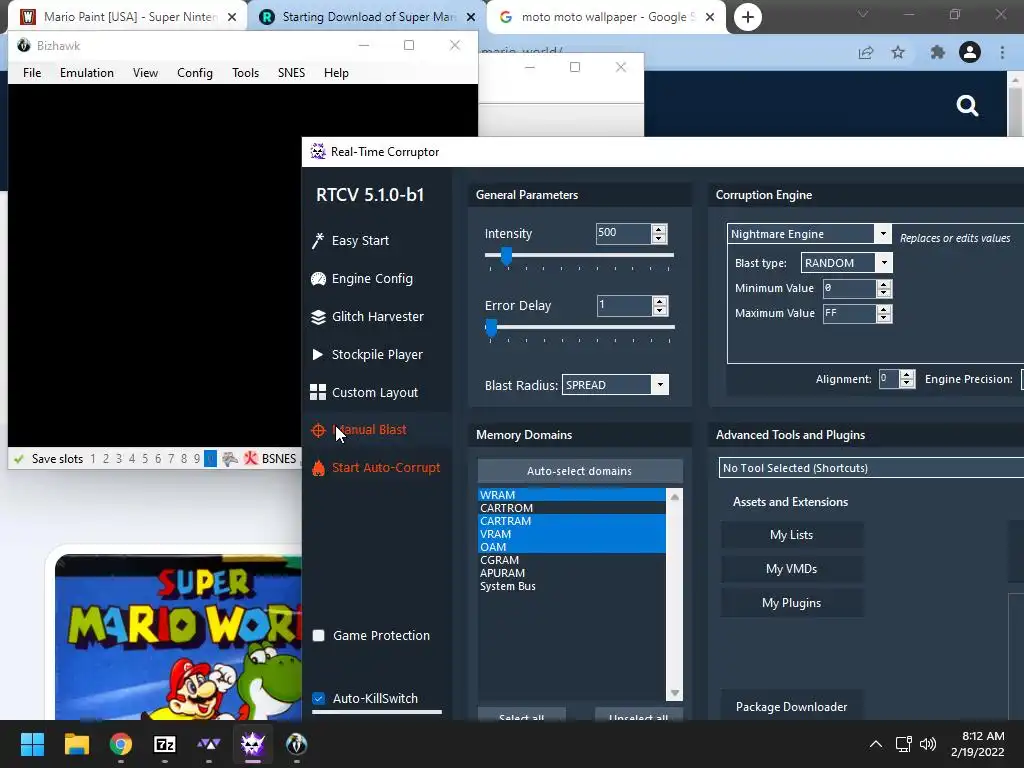The width and height of the screenshot is (1024, 768).
Task: Open Package Downloader button
Action: (x=792, y=707)
